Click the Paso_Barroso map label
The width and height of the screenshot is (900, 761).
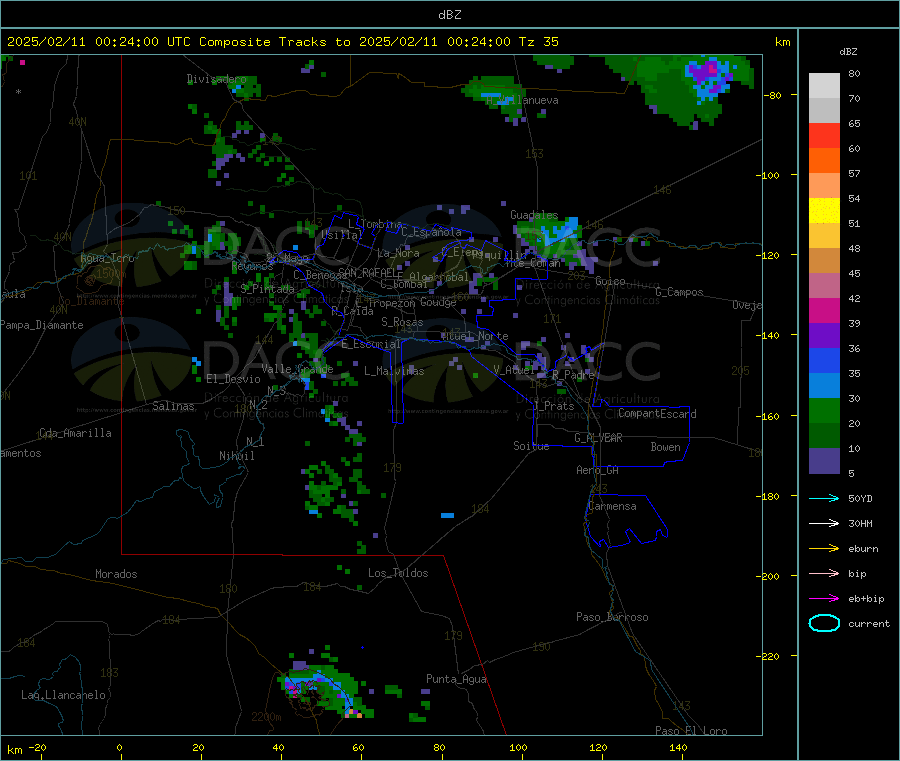coord(612,617)
